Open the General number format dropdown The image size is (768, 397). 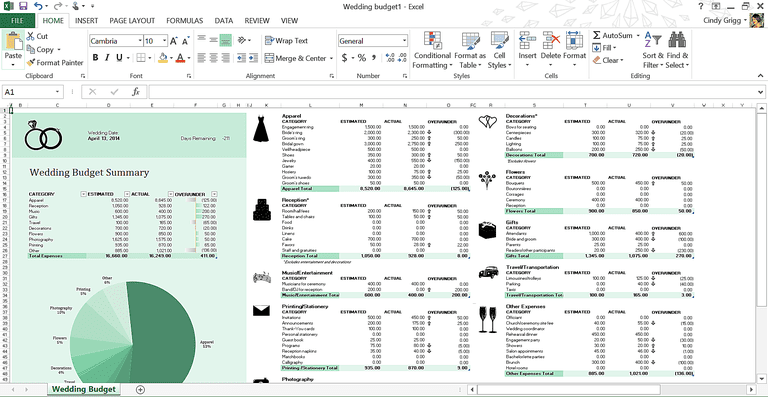tap(405, 41)
